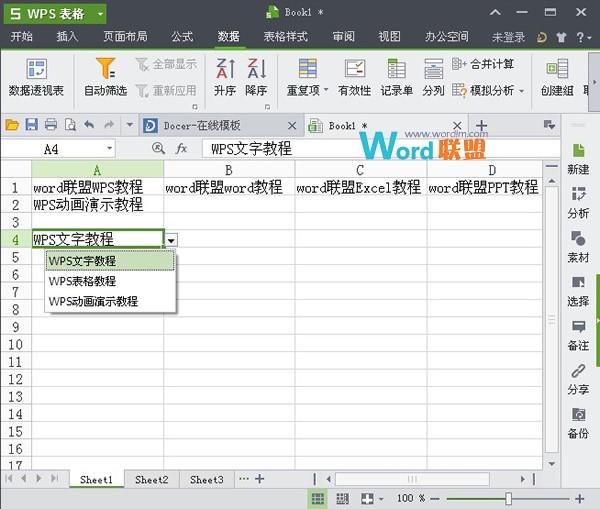The height and width of the screenshot is (509, 600).
Task: Expand the 模拟分析 dropdown arrow
Action: click(x=521, y=91)
